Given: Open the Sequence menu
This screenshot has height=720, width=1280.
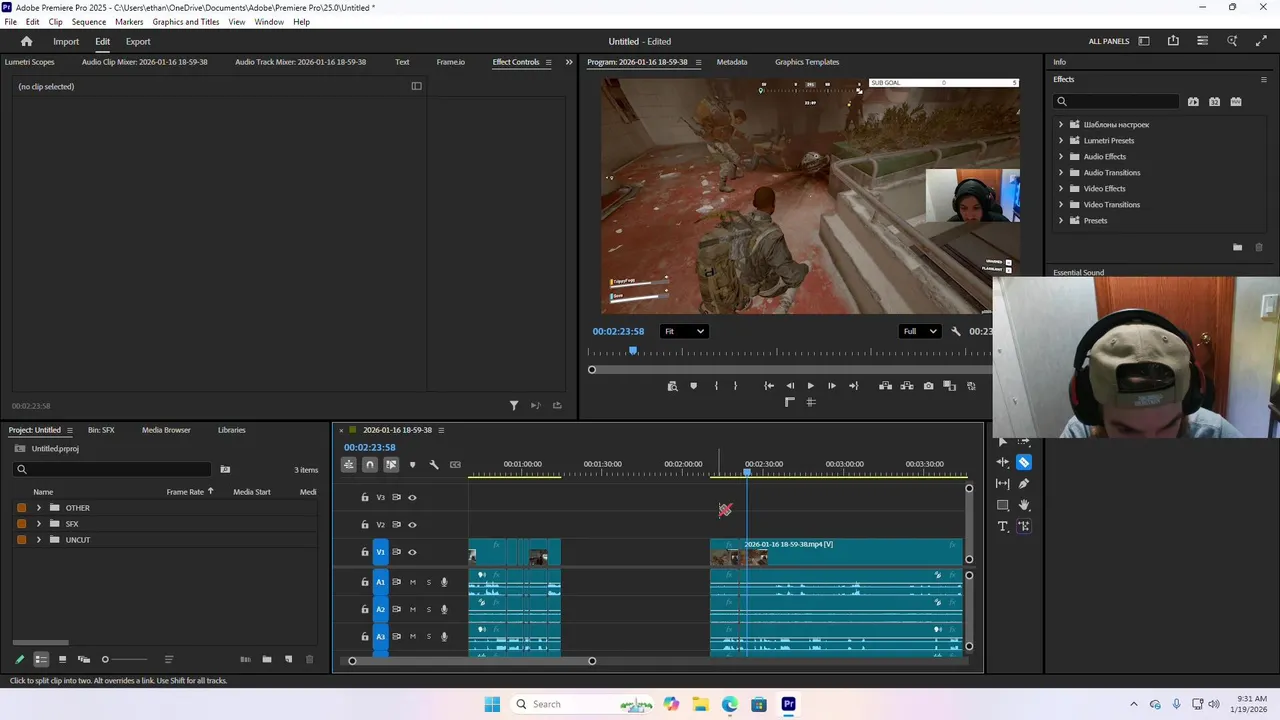Looking at the screenshot, I should [88, 22].
